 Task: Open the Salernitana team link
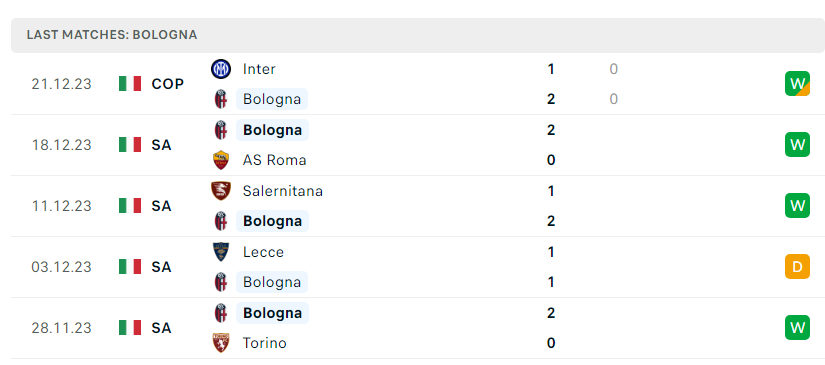pyautogui.click(x=283, y=190)
